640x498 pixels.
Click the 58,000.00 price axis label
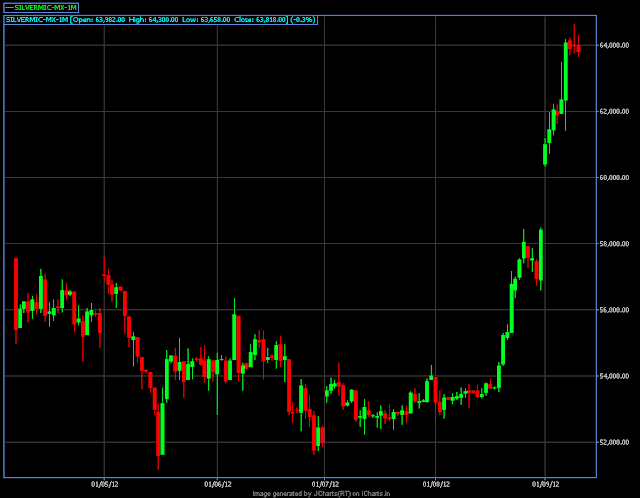click(x=614, y=244)
